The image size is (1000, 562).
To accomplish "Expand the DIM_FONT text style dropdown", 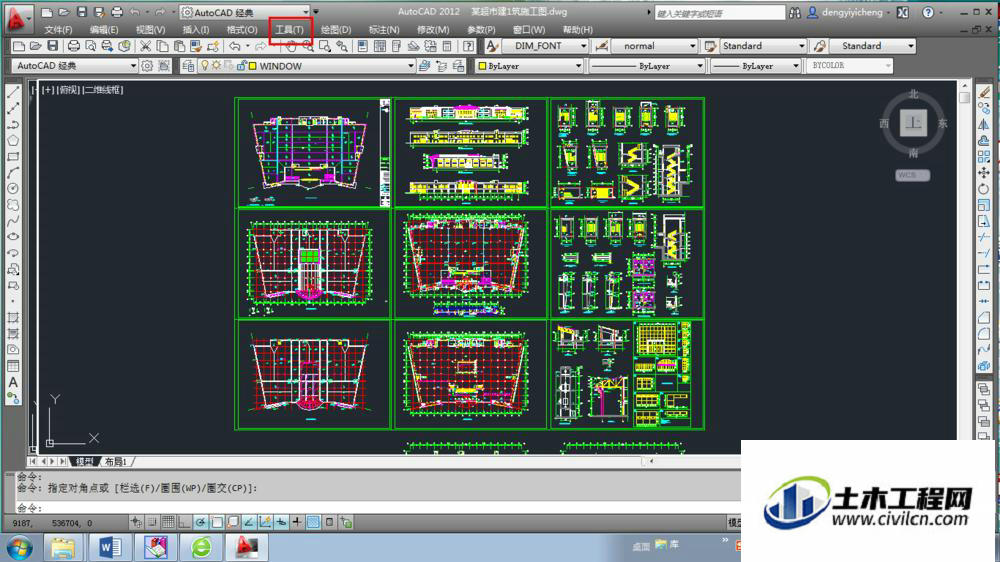I will coord(583,46).
